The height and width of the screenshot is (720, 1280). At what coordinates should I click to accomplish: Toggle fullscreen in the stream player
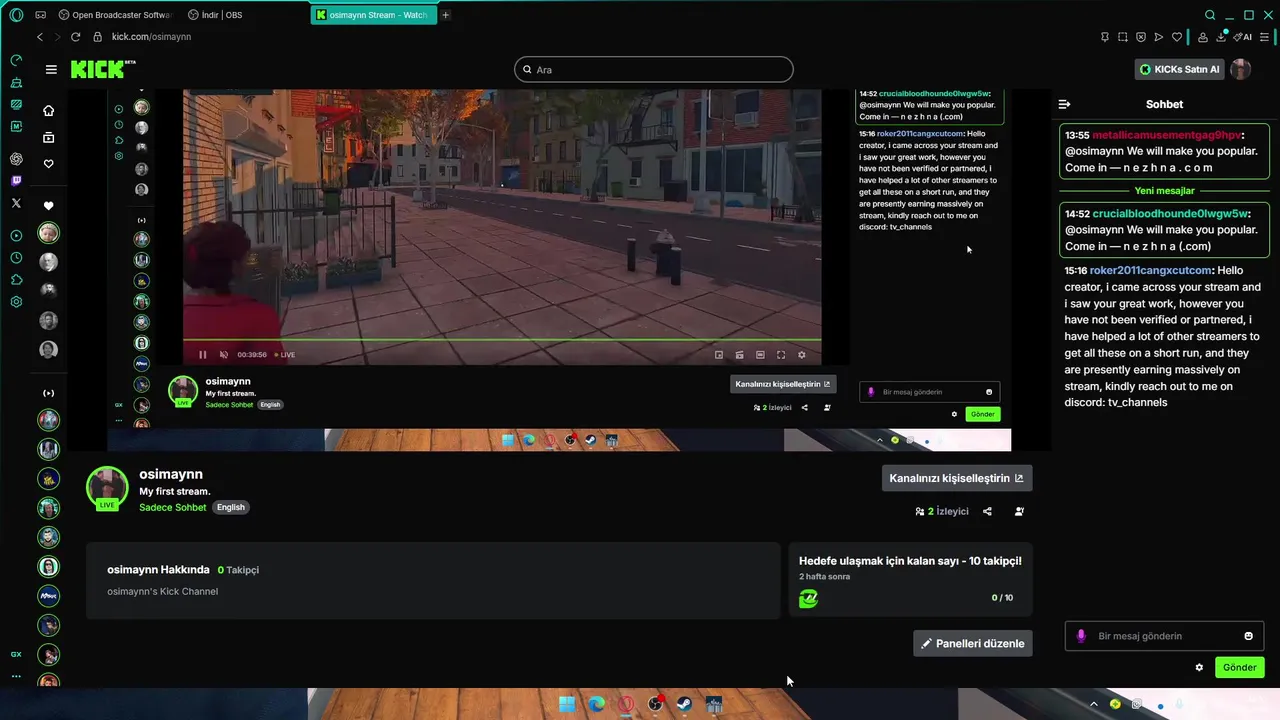tap(781, 354)
